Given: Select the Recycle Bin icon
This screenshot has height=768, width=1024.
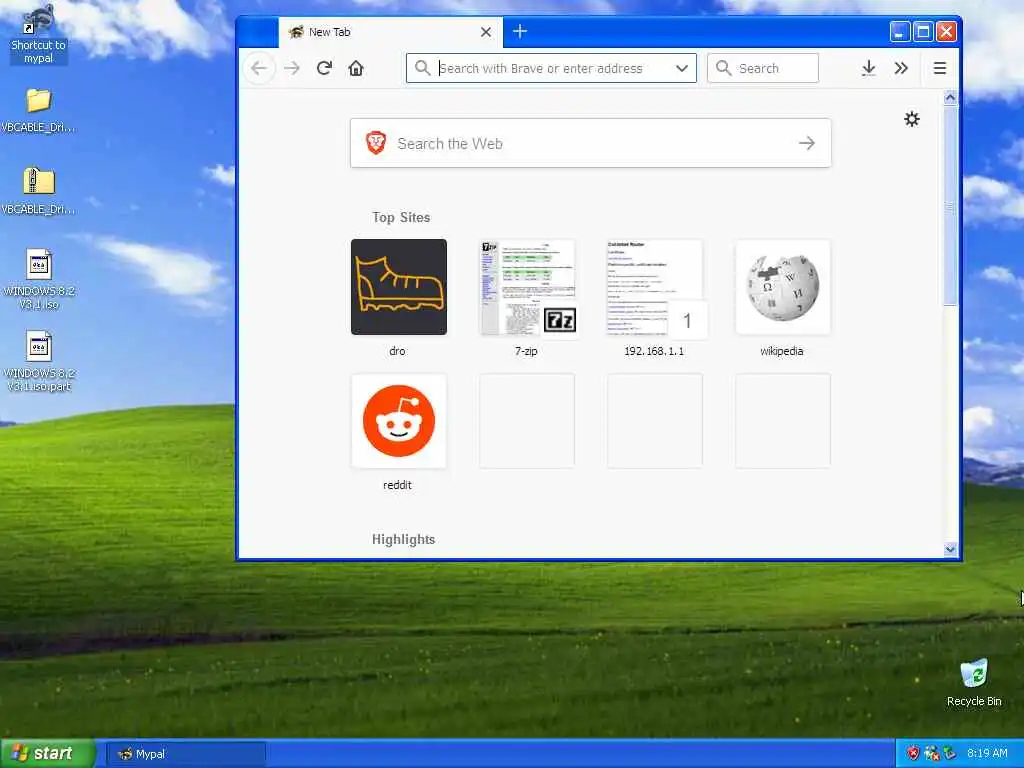Looking at the screenshot, I should tap(974, 683).
